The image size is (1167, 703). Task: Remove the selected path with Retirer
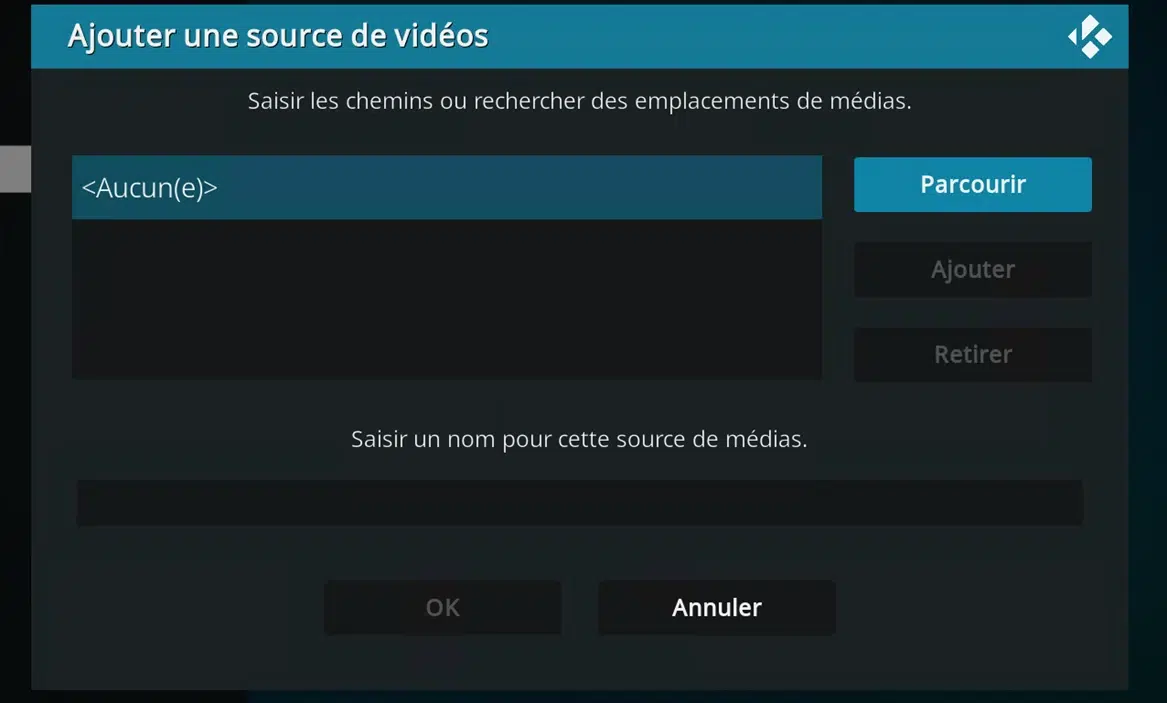pos(972,354)
